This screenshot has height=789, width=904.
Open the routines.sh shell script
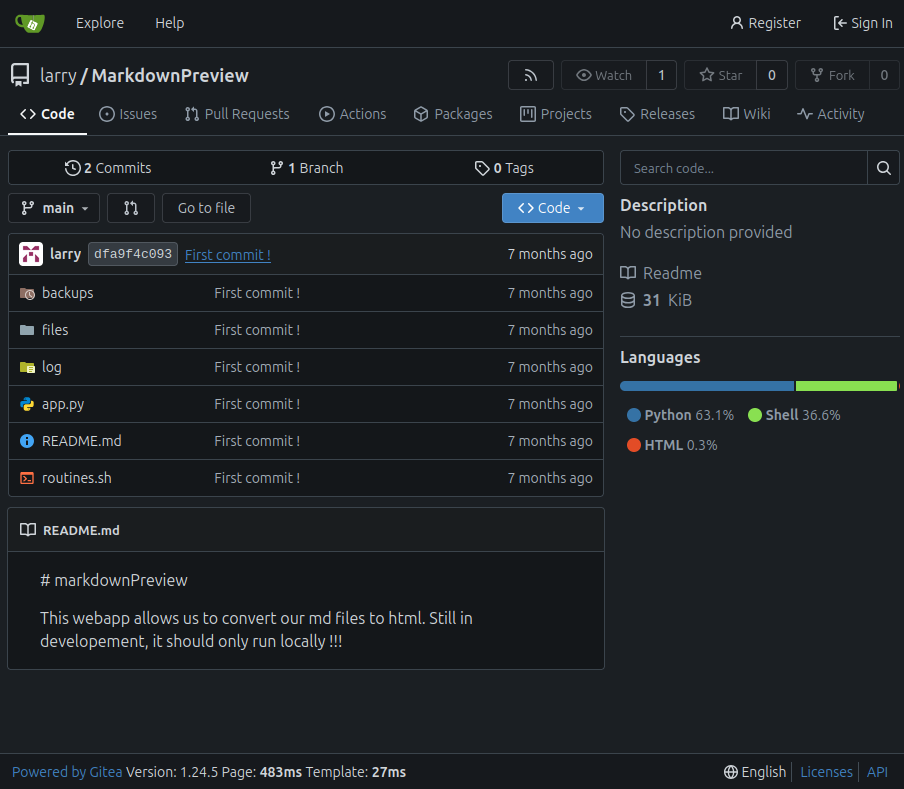pos(76,478)
